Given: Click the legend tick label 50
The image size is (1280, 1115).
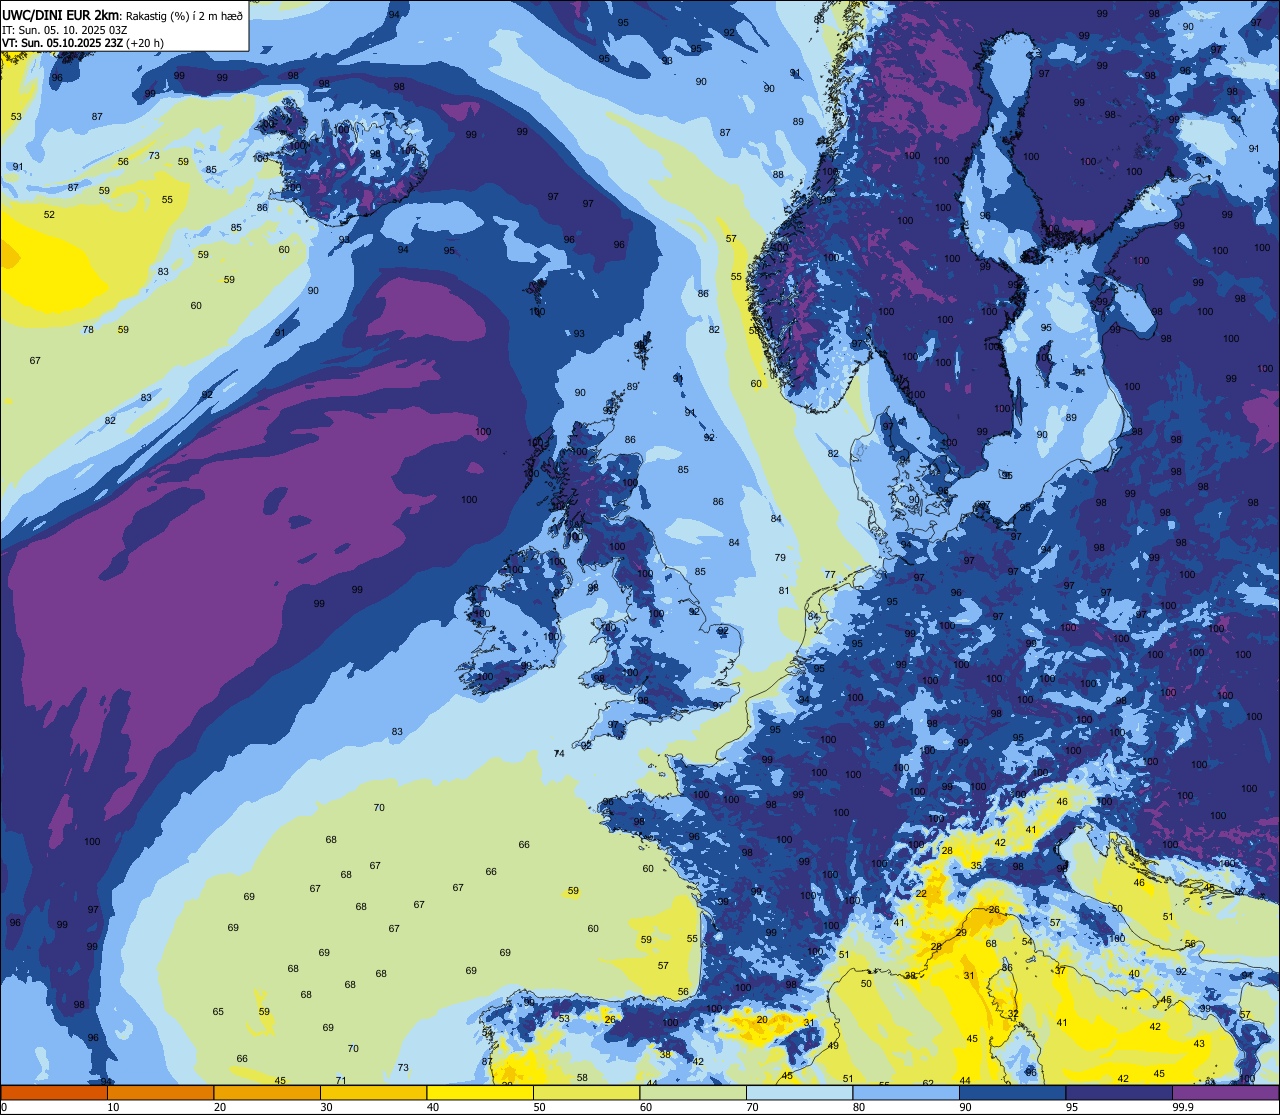Looking at the screenshot, I should pyautogui.click(x=539, y=1107).
